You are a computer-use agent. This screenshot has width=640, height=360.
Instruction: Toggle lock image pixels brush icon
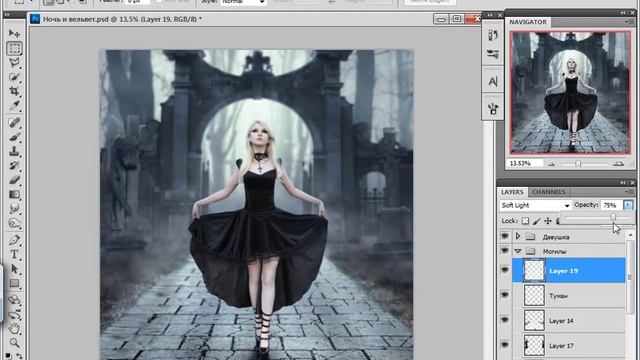pyautogui.click(x=537, y=221)
